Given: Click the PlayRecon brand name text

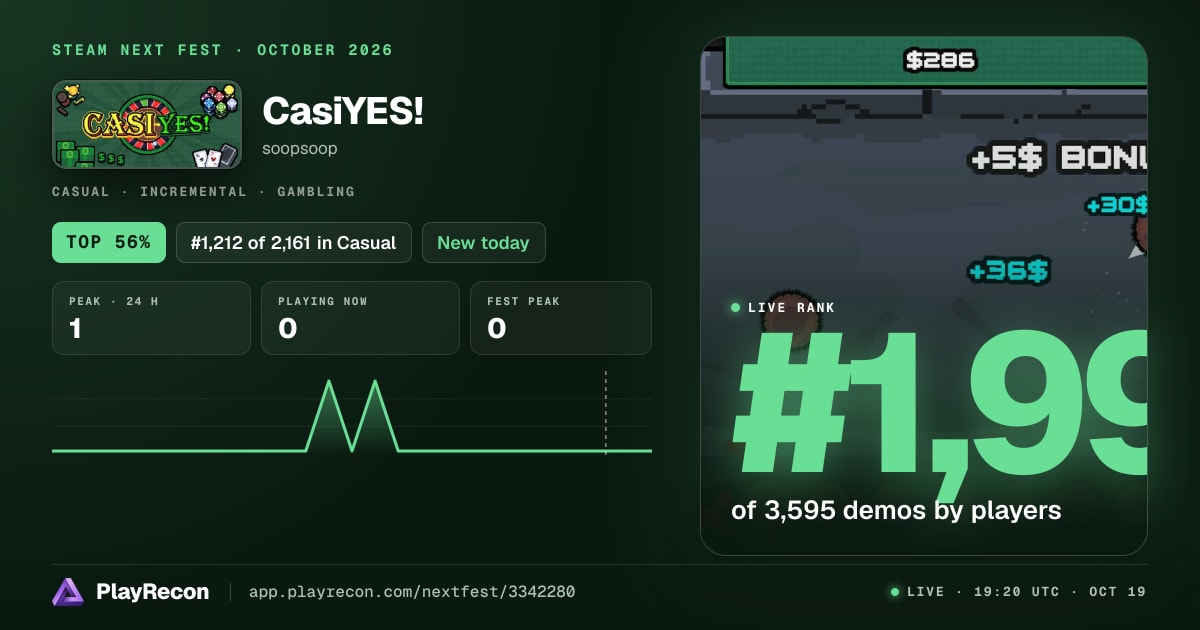Looking at the screenshot, I should coord(153,592).
